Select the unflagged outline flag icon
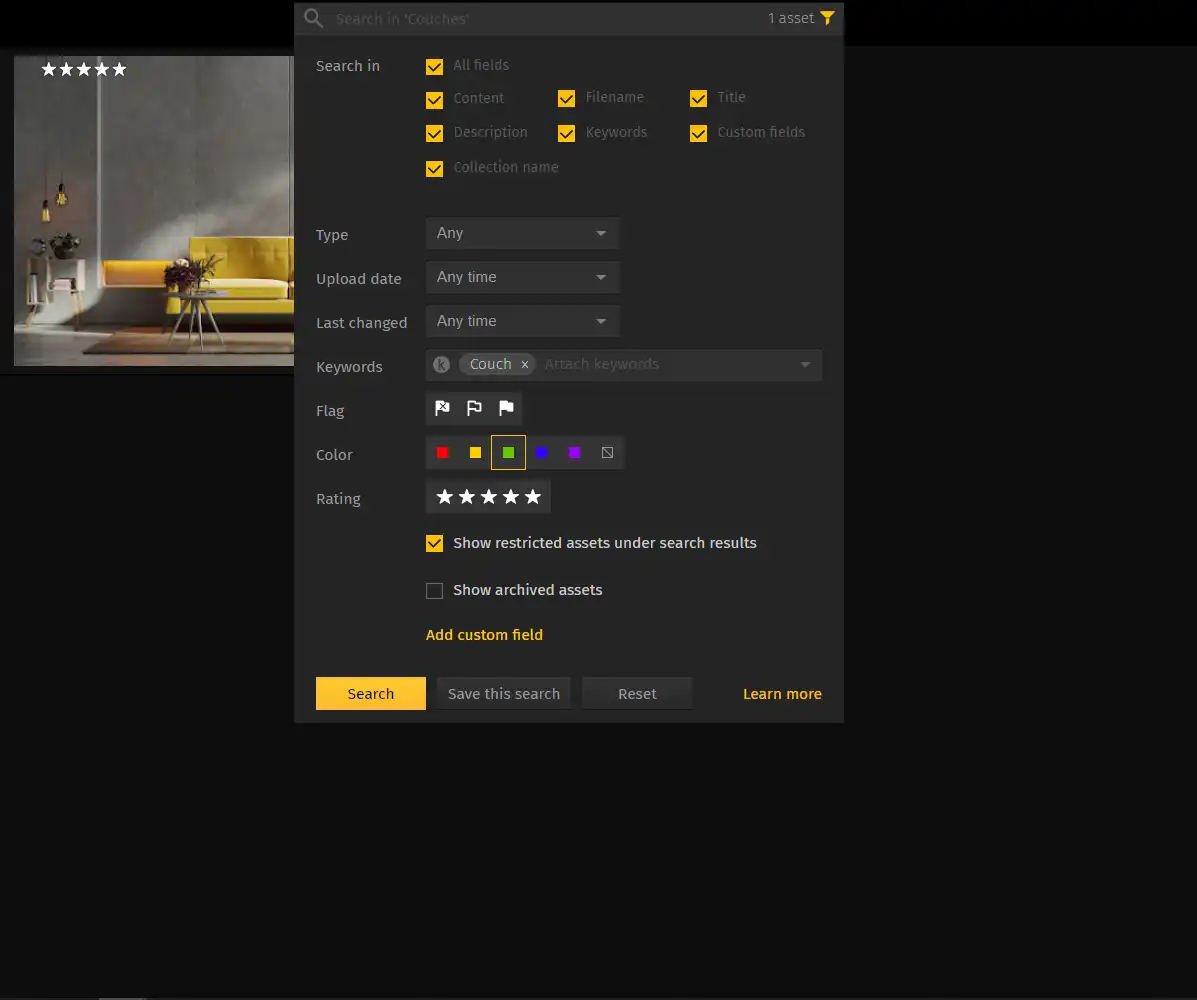1197x1000 pixels. pos(474,408)
